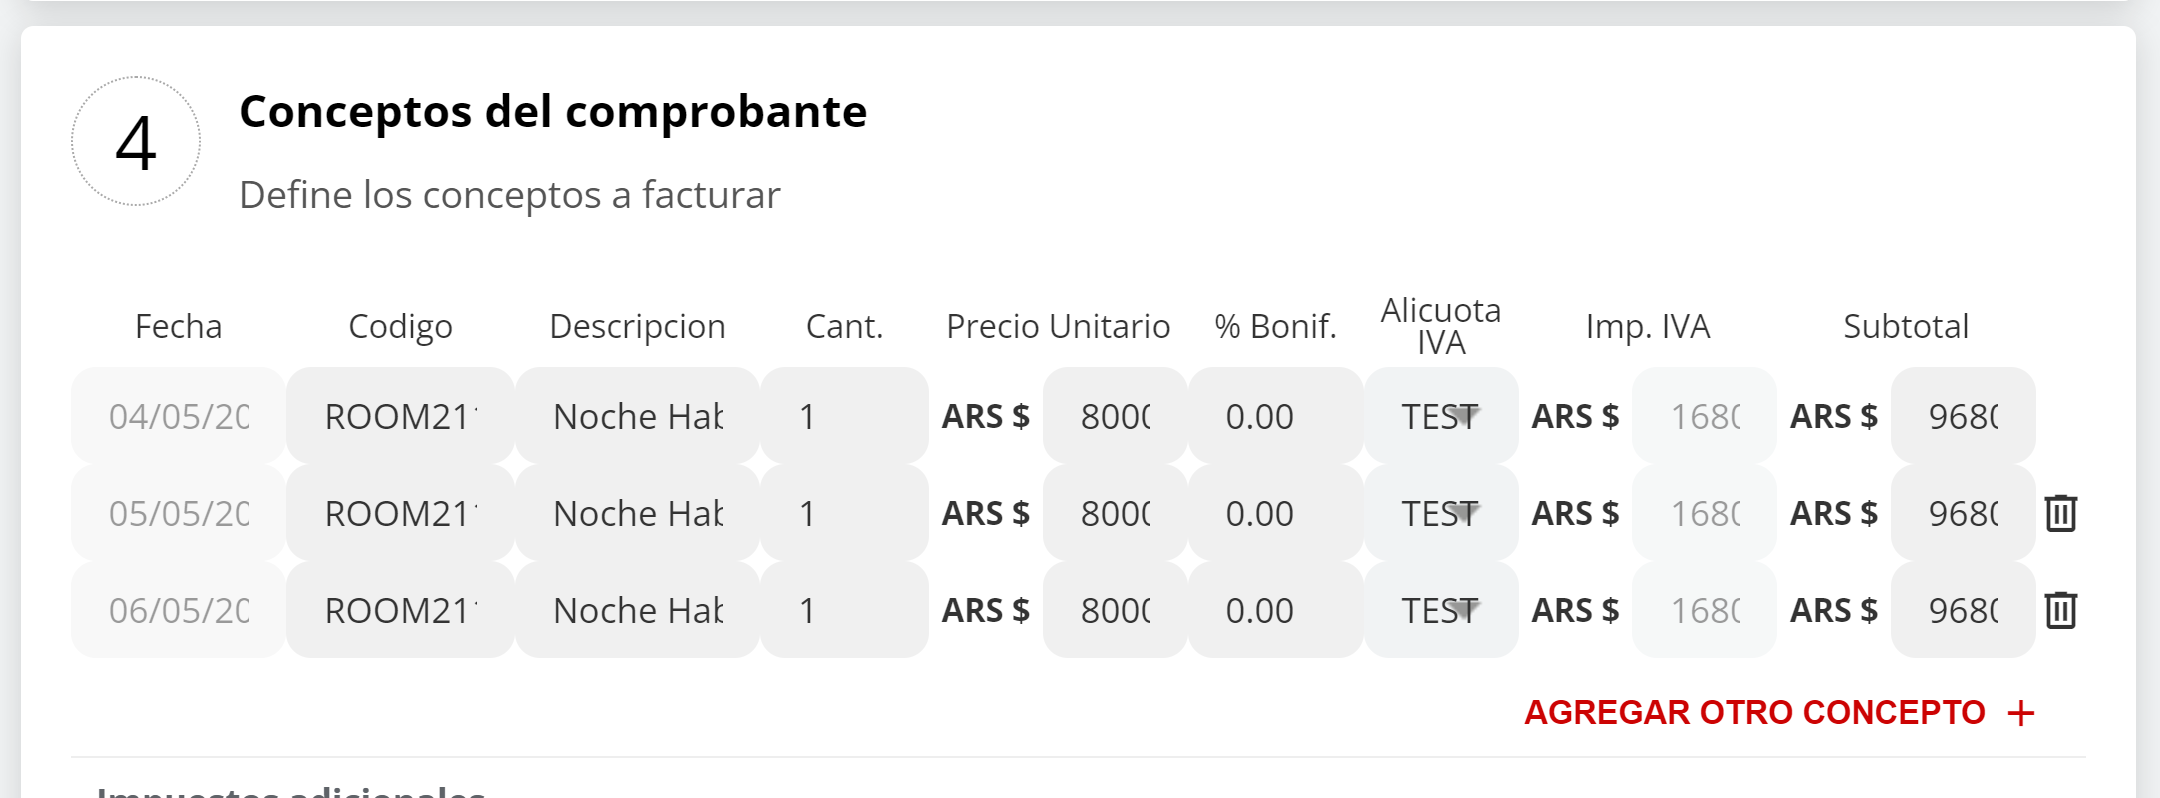Screen dimensions: 2160x798
Task: Click Codigo field in third row
Action: click(x=400, y=610)
